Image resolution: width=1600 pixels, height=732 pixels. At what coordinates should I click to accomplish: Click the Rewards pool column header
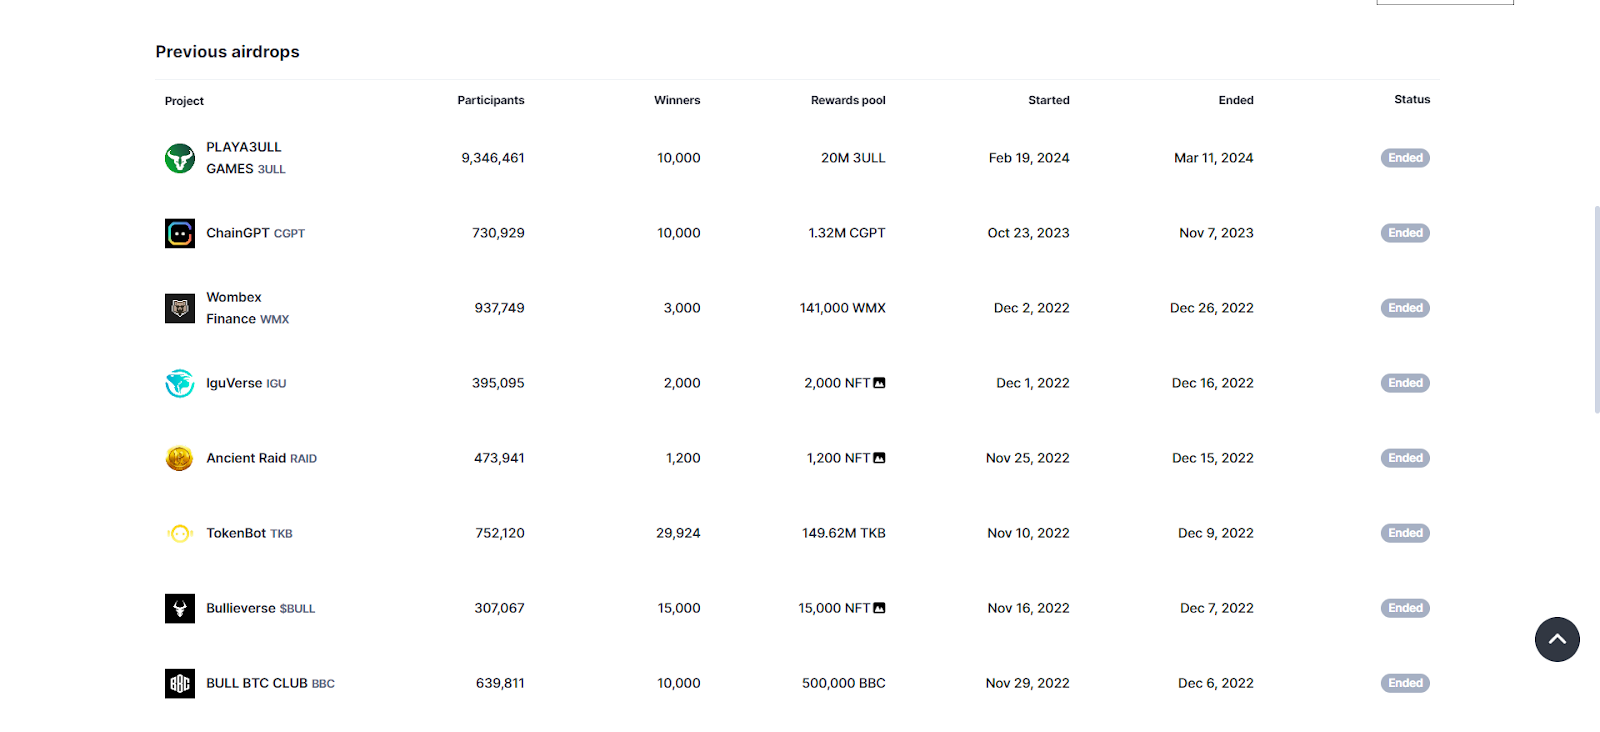848,100
